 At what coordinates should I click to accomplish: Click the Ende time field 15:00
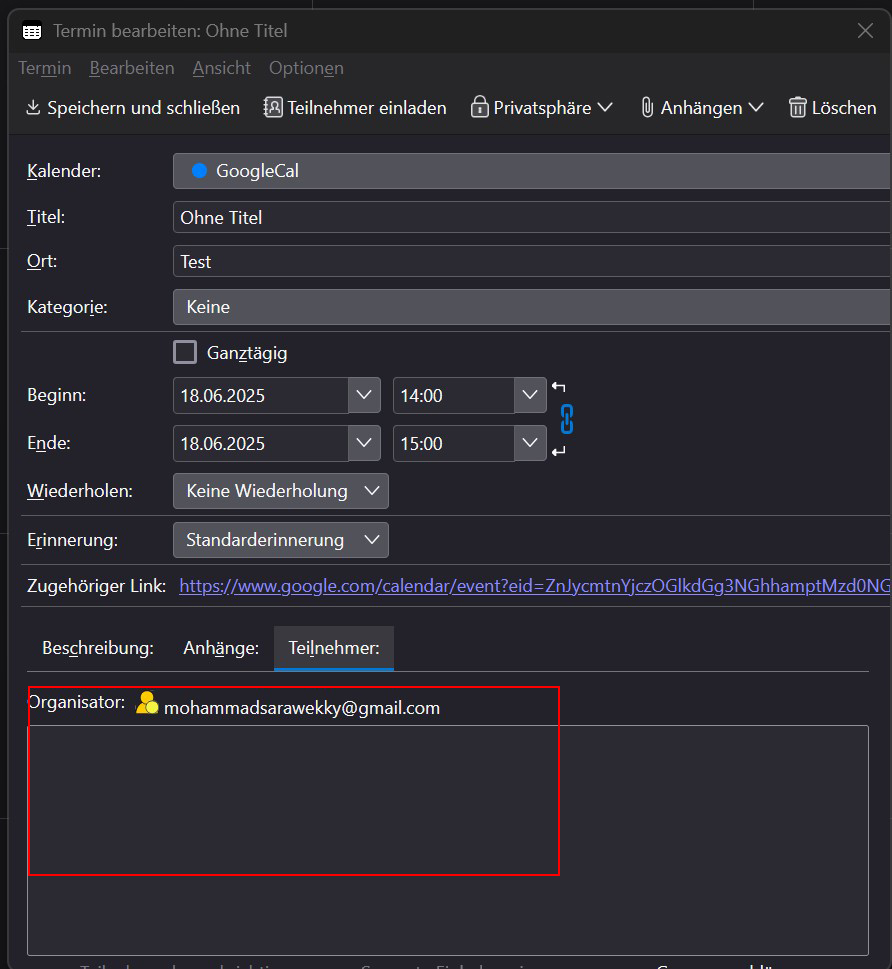click(453, 444)
